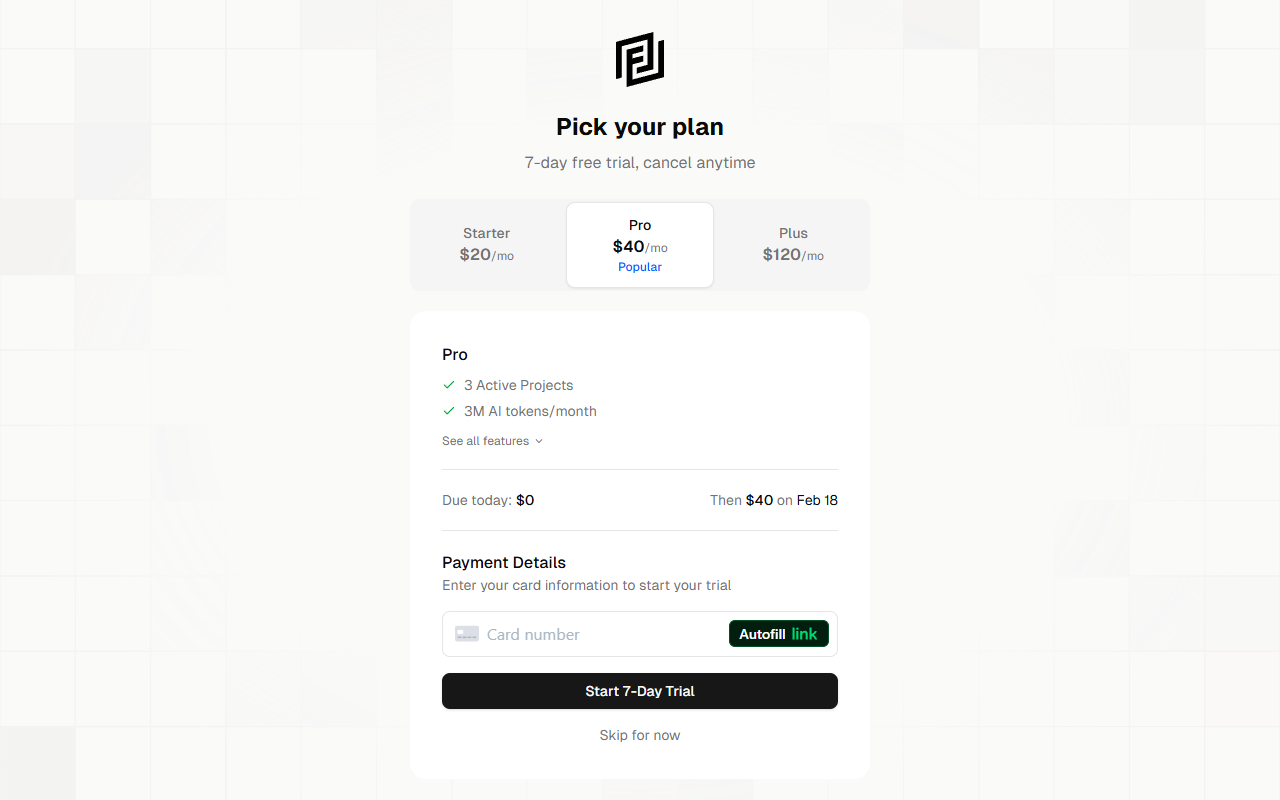The width and height of the screenshot is (1280, 800).
Task: Click the "Then $40 on Feb 18" billing text
Action: (773, 500)
